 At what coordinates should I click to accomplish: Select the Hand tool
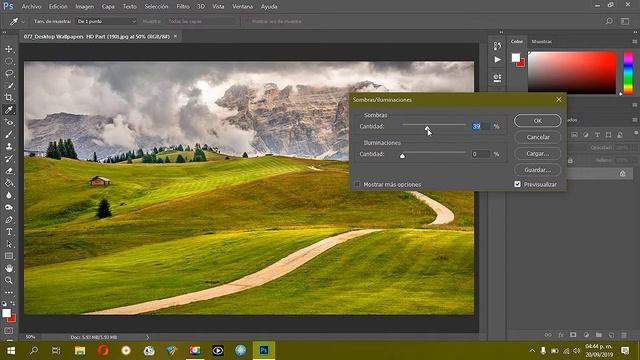pyautogui.click(x=9, y=268)
